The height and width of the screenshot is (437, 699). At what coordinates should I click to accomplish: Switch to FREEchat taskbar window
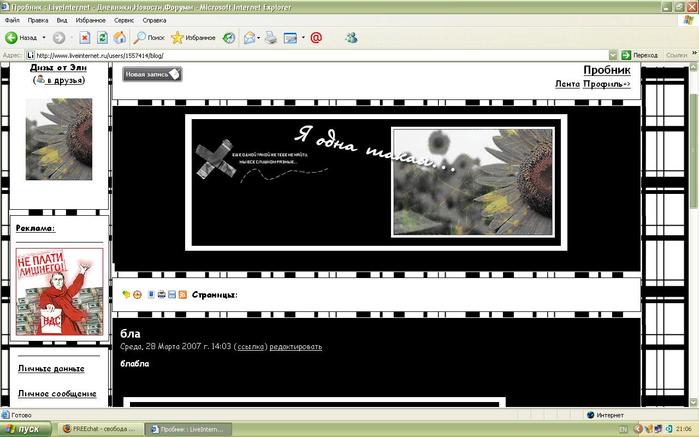click(x=101, y=429)
